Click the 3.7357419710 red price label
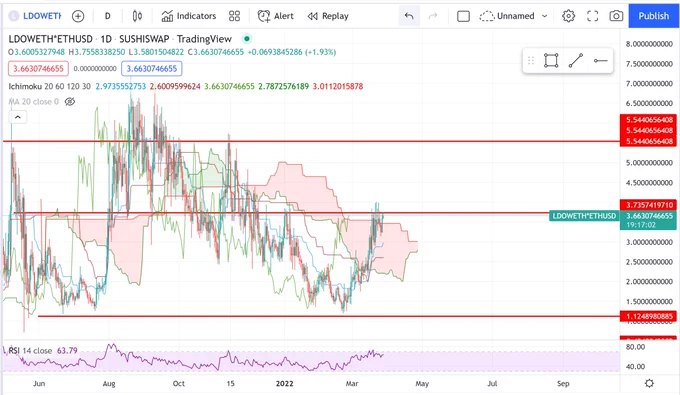The height and width of the screenshot is (395, 680). [x=649, y=205]
